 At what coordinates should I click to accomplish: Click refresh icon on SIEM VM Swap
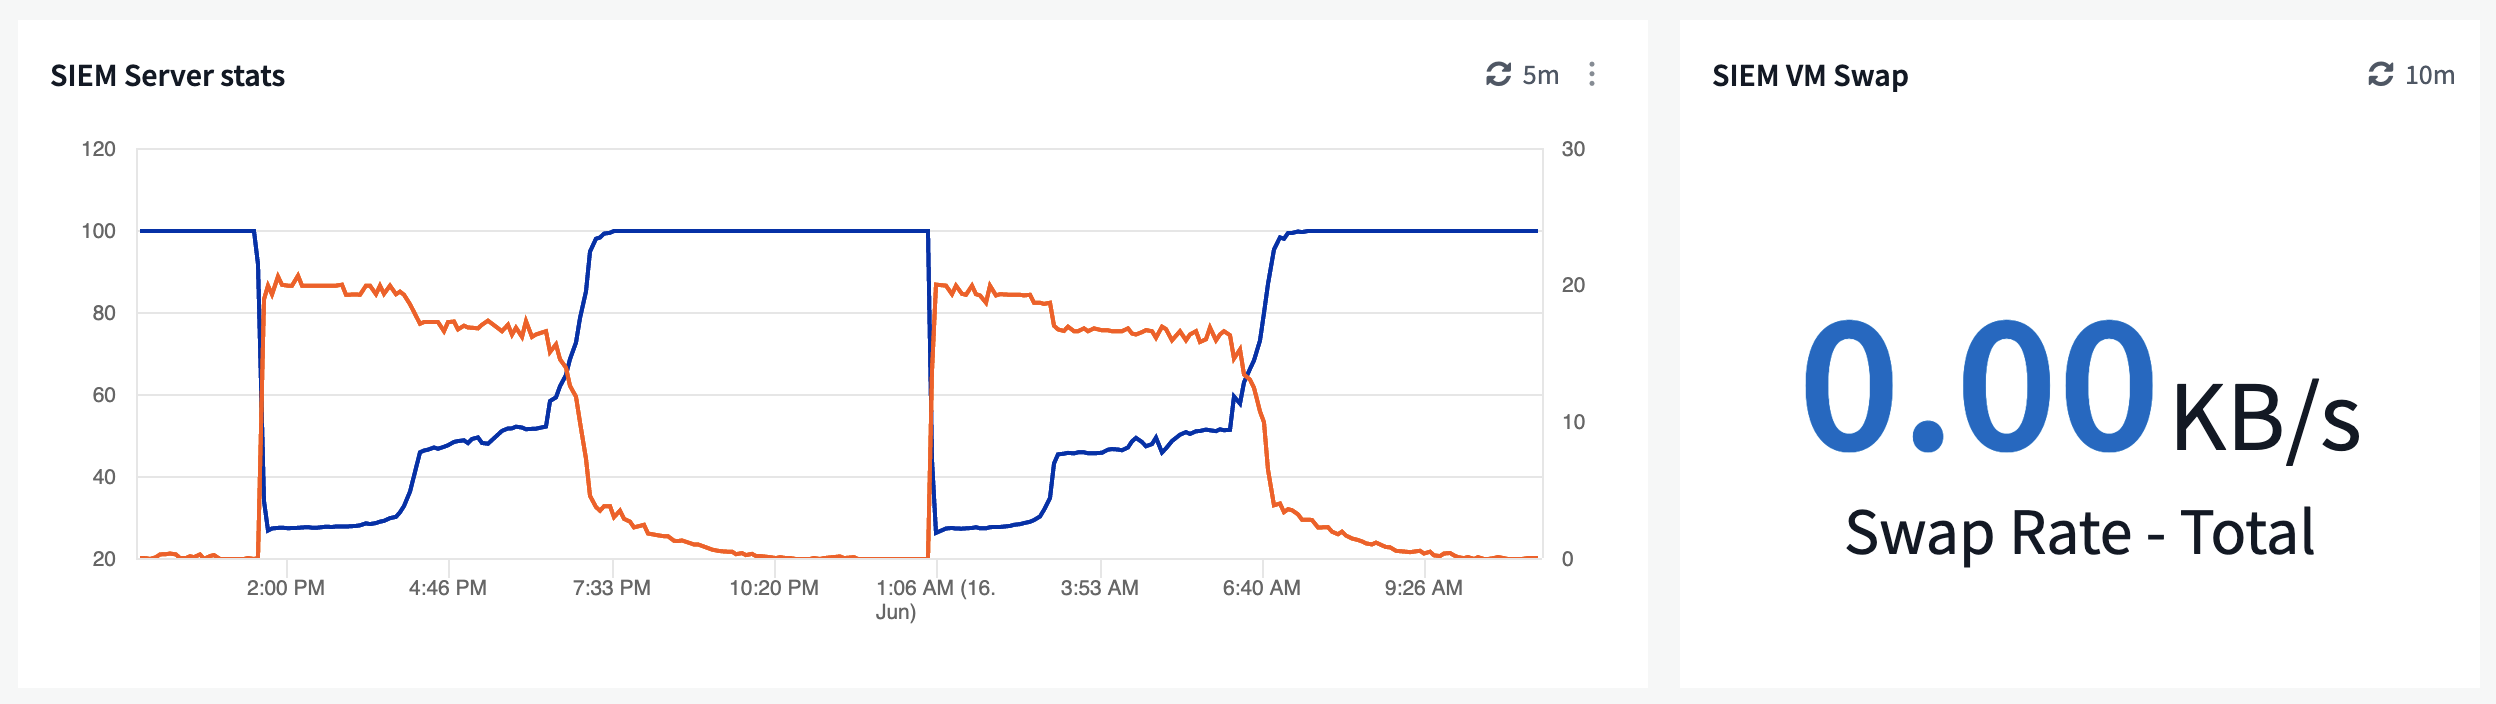point(2381,74)
